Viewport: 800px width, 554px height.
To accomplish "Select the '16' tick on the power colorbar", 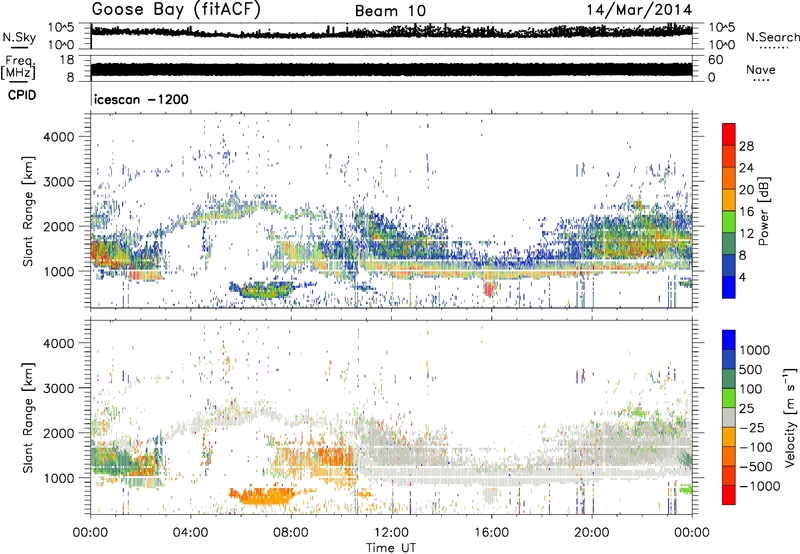I will point(746,212).
